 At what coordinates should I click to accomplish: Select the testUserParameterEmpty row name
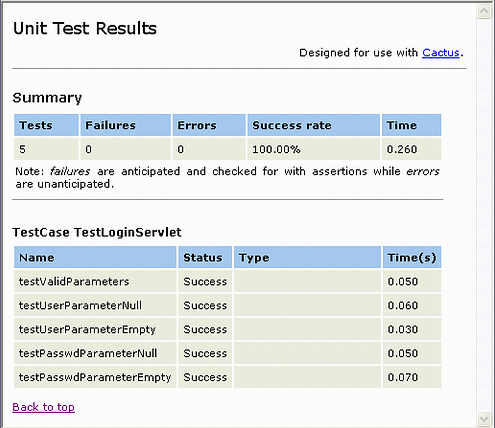point(87,330)
